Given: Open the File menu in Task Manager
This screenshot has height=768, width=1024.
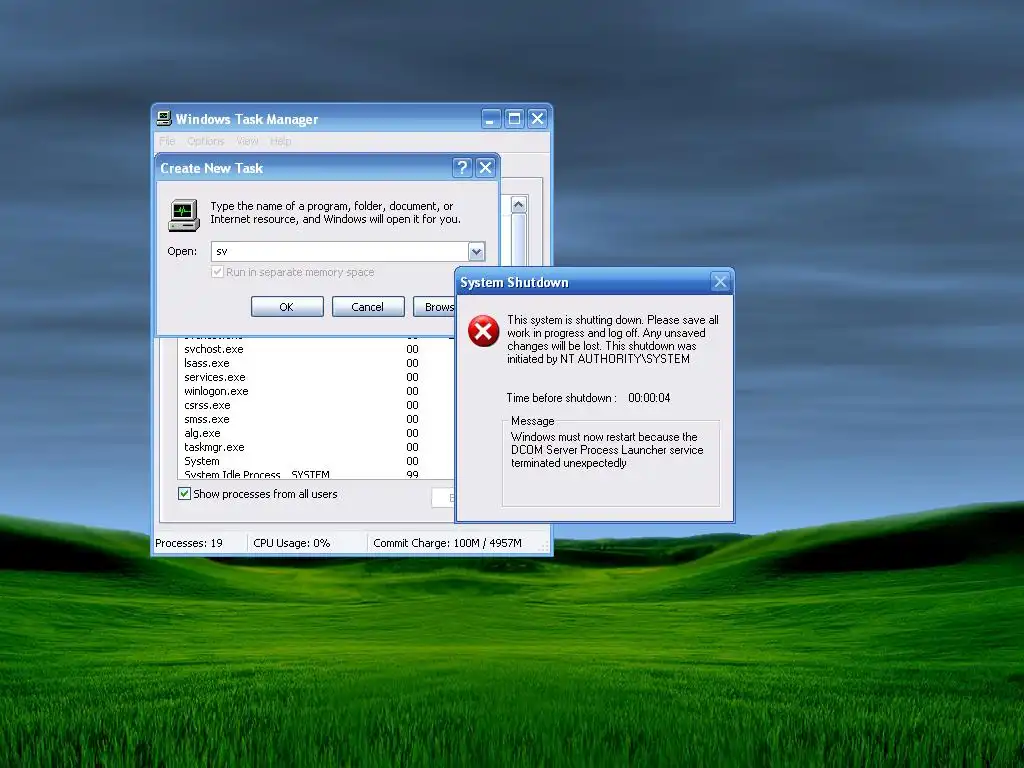Looking at the screenshot, I should (167, 141).
